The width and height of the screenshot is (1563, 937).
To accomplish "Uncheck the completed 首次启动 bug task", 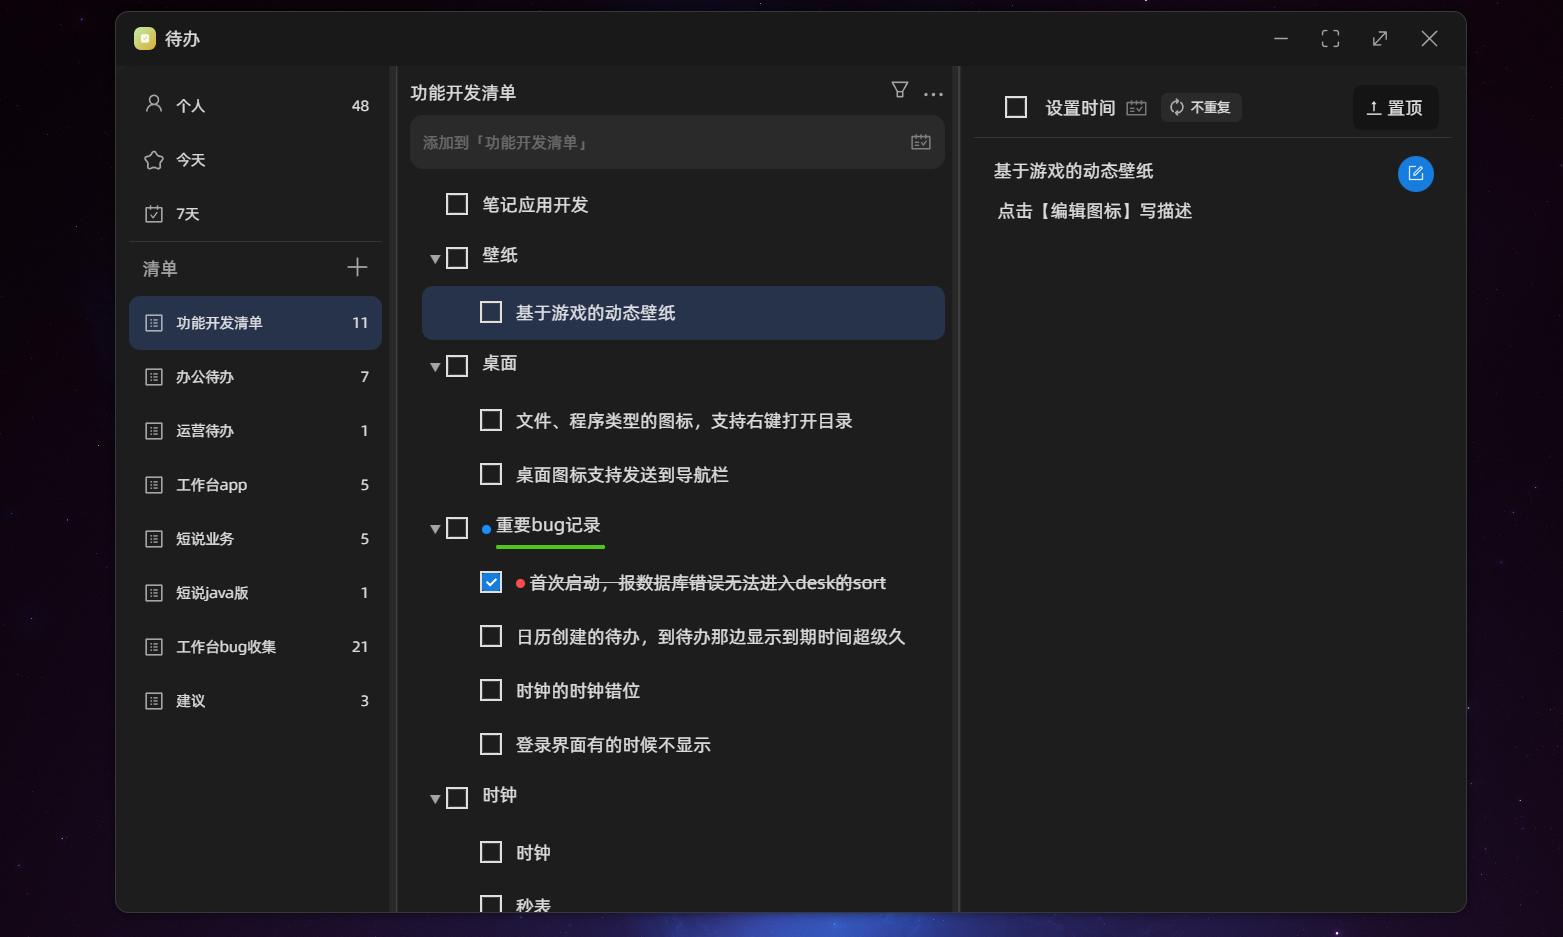I will click(x=490, y=581).
